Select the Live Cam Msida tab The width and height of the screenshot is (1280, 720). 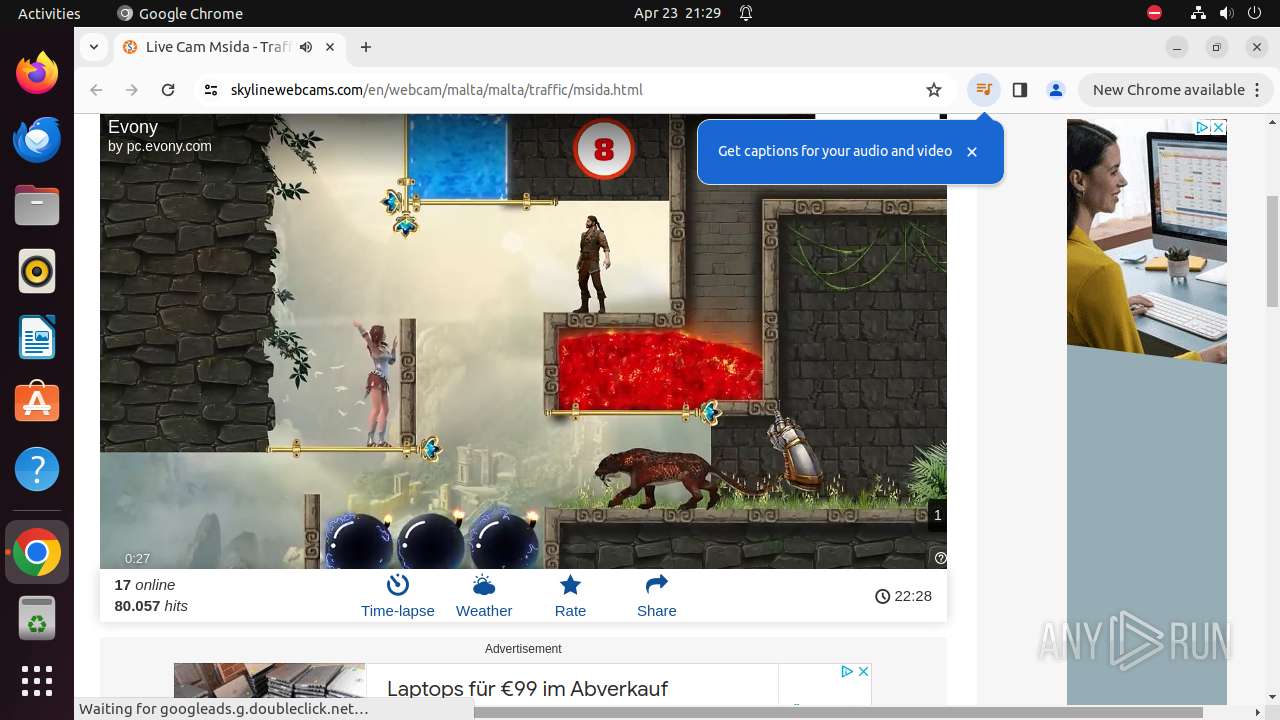coord(229,47)
